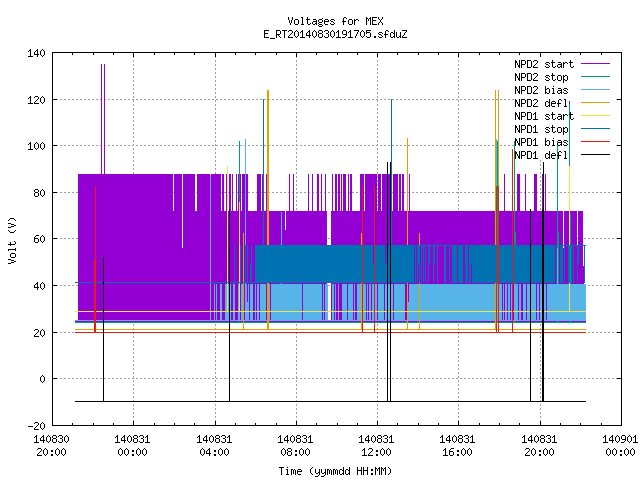Click the black NPD1 defl legend line
Viewport: 640px width, 480px height.
click(x=596, y=155)
